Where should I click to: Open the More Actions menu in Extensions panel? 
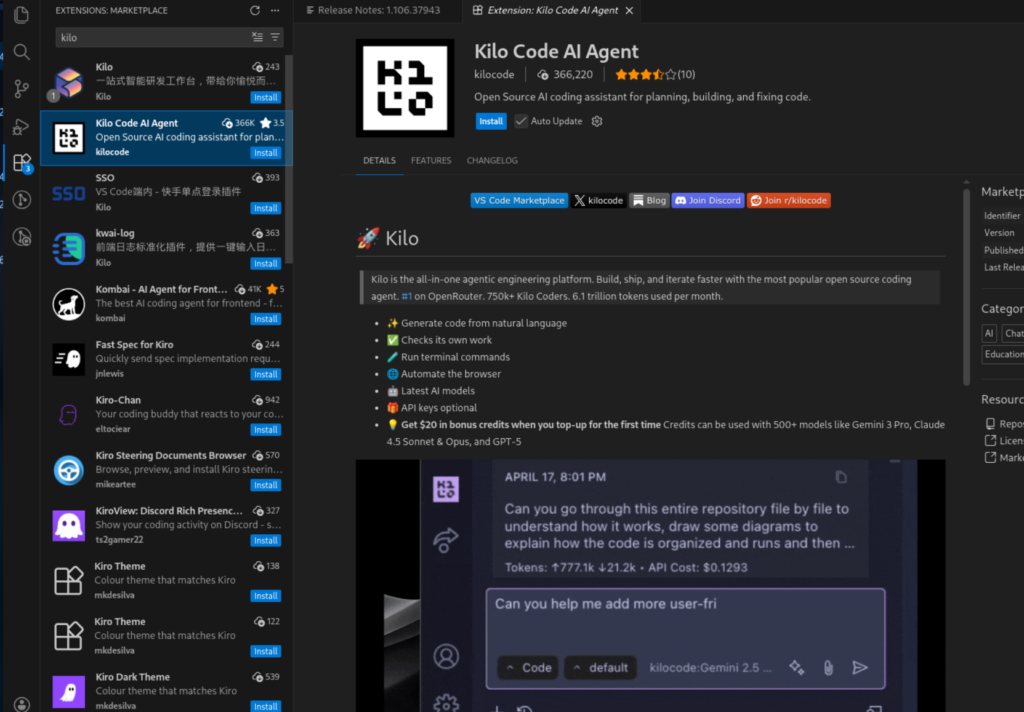pyautogui.click(x=275, y=10)
